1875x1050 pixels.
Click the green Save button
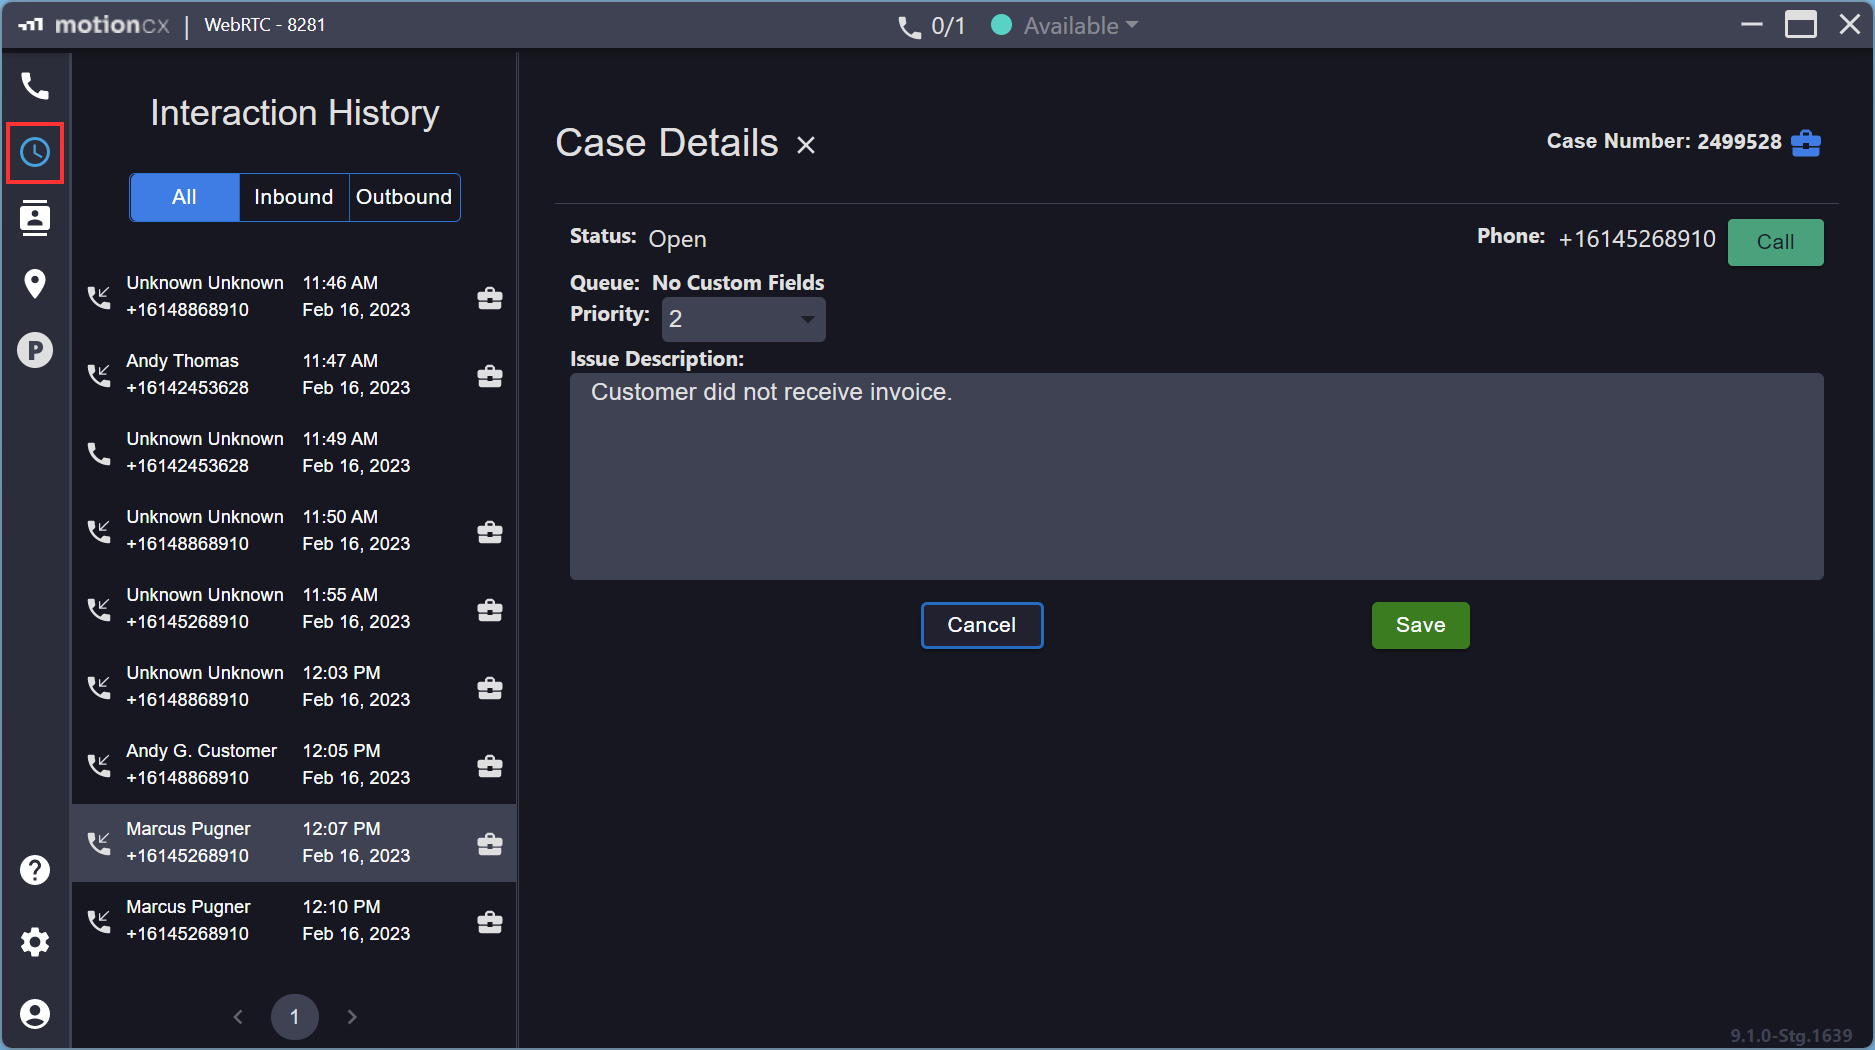click(1420, 625)
